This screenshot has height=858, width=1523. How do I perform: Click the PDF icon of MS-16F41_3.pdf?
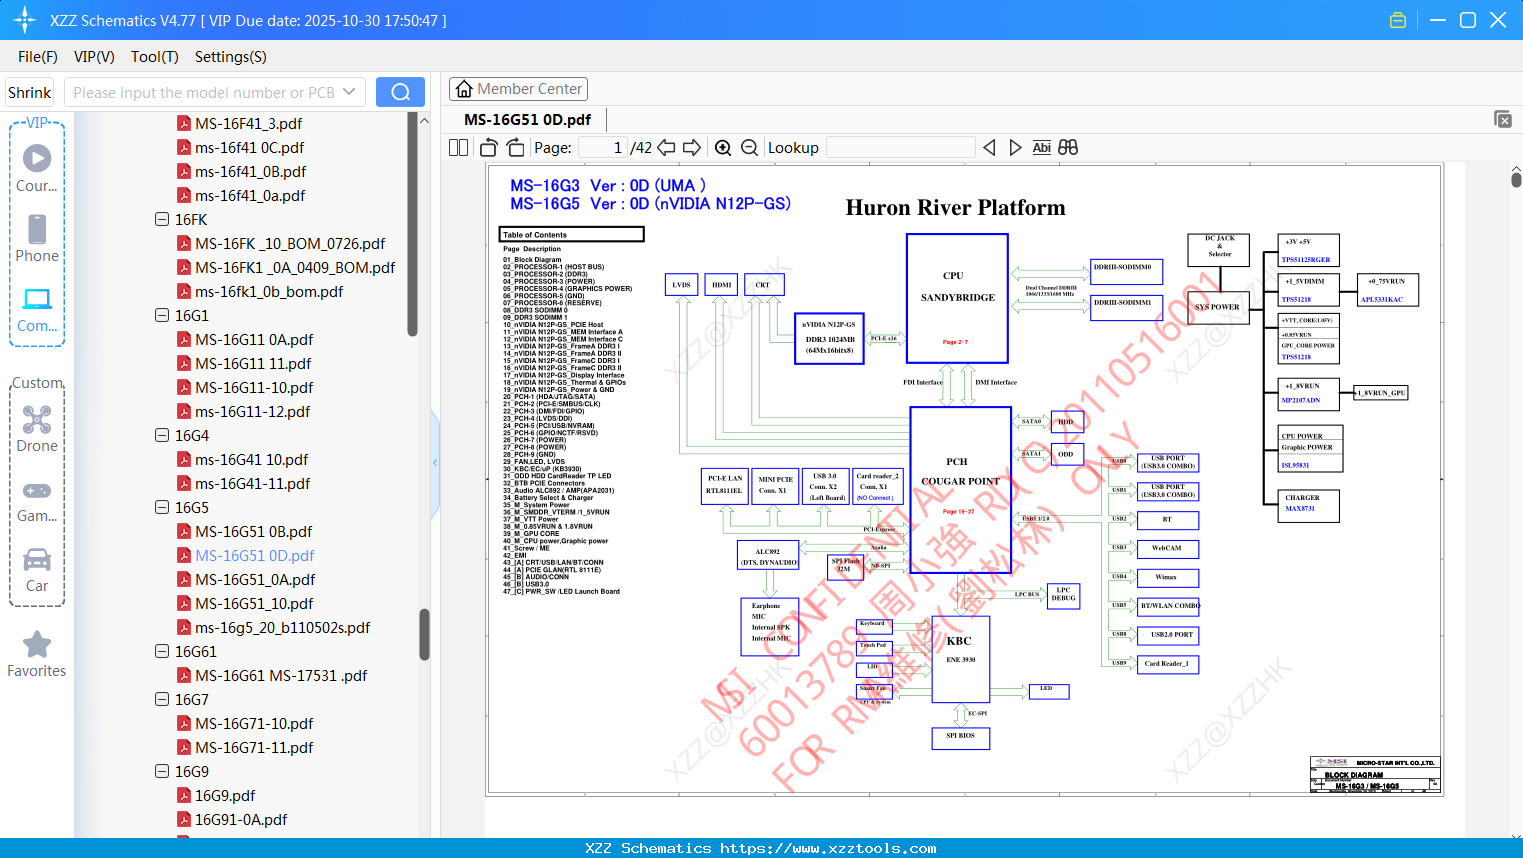pyautogui.click(x=184, y=123)
